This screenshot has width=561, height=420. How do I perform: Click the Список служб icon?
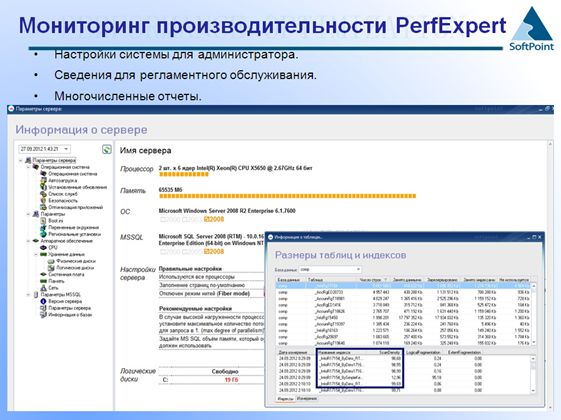pyautogui.click(x=43, y=194)
